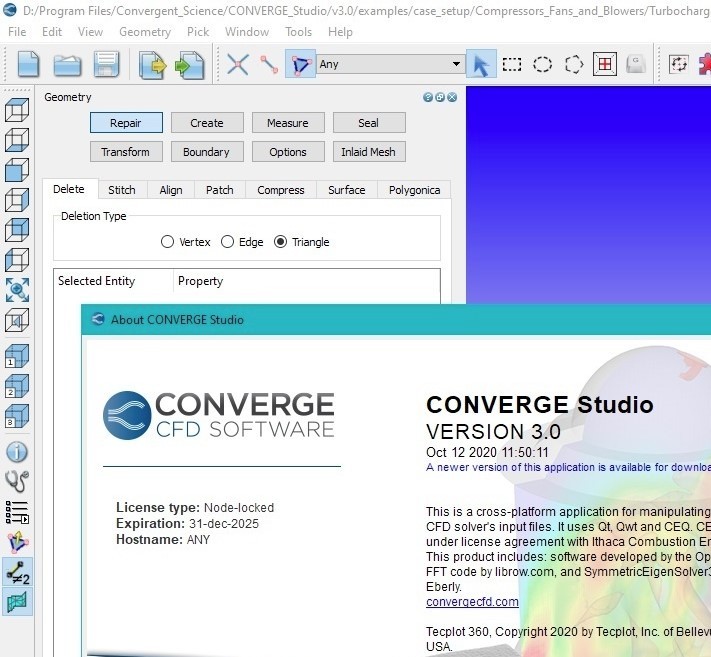Click the zoom-to-fit view icon
The image size is (711, 657).
(17, 290)
